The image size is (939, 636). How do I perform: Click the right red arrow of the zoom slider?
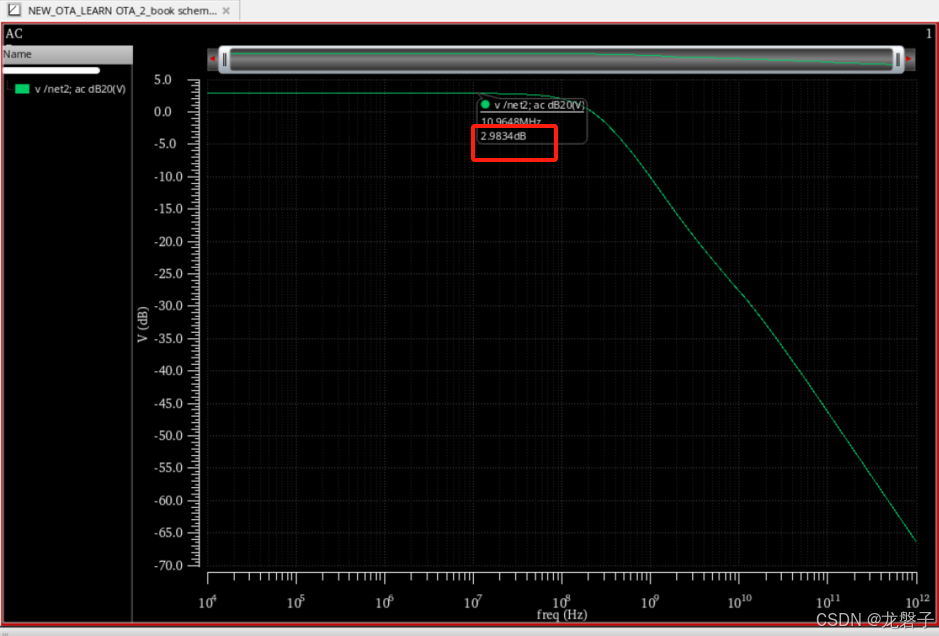tap(908, 59)
